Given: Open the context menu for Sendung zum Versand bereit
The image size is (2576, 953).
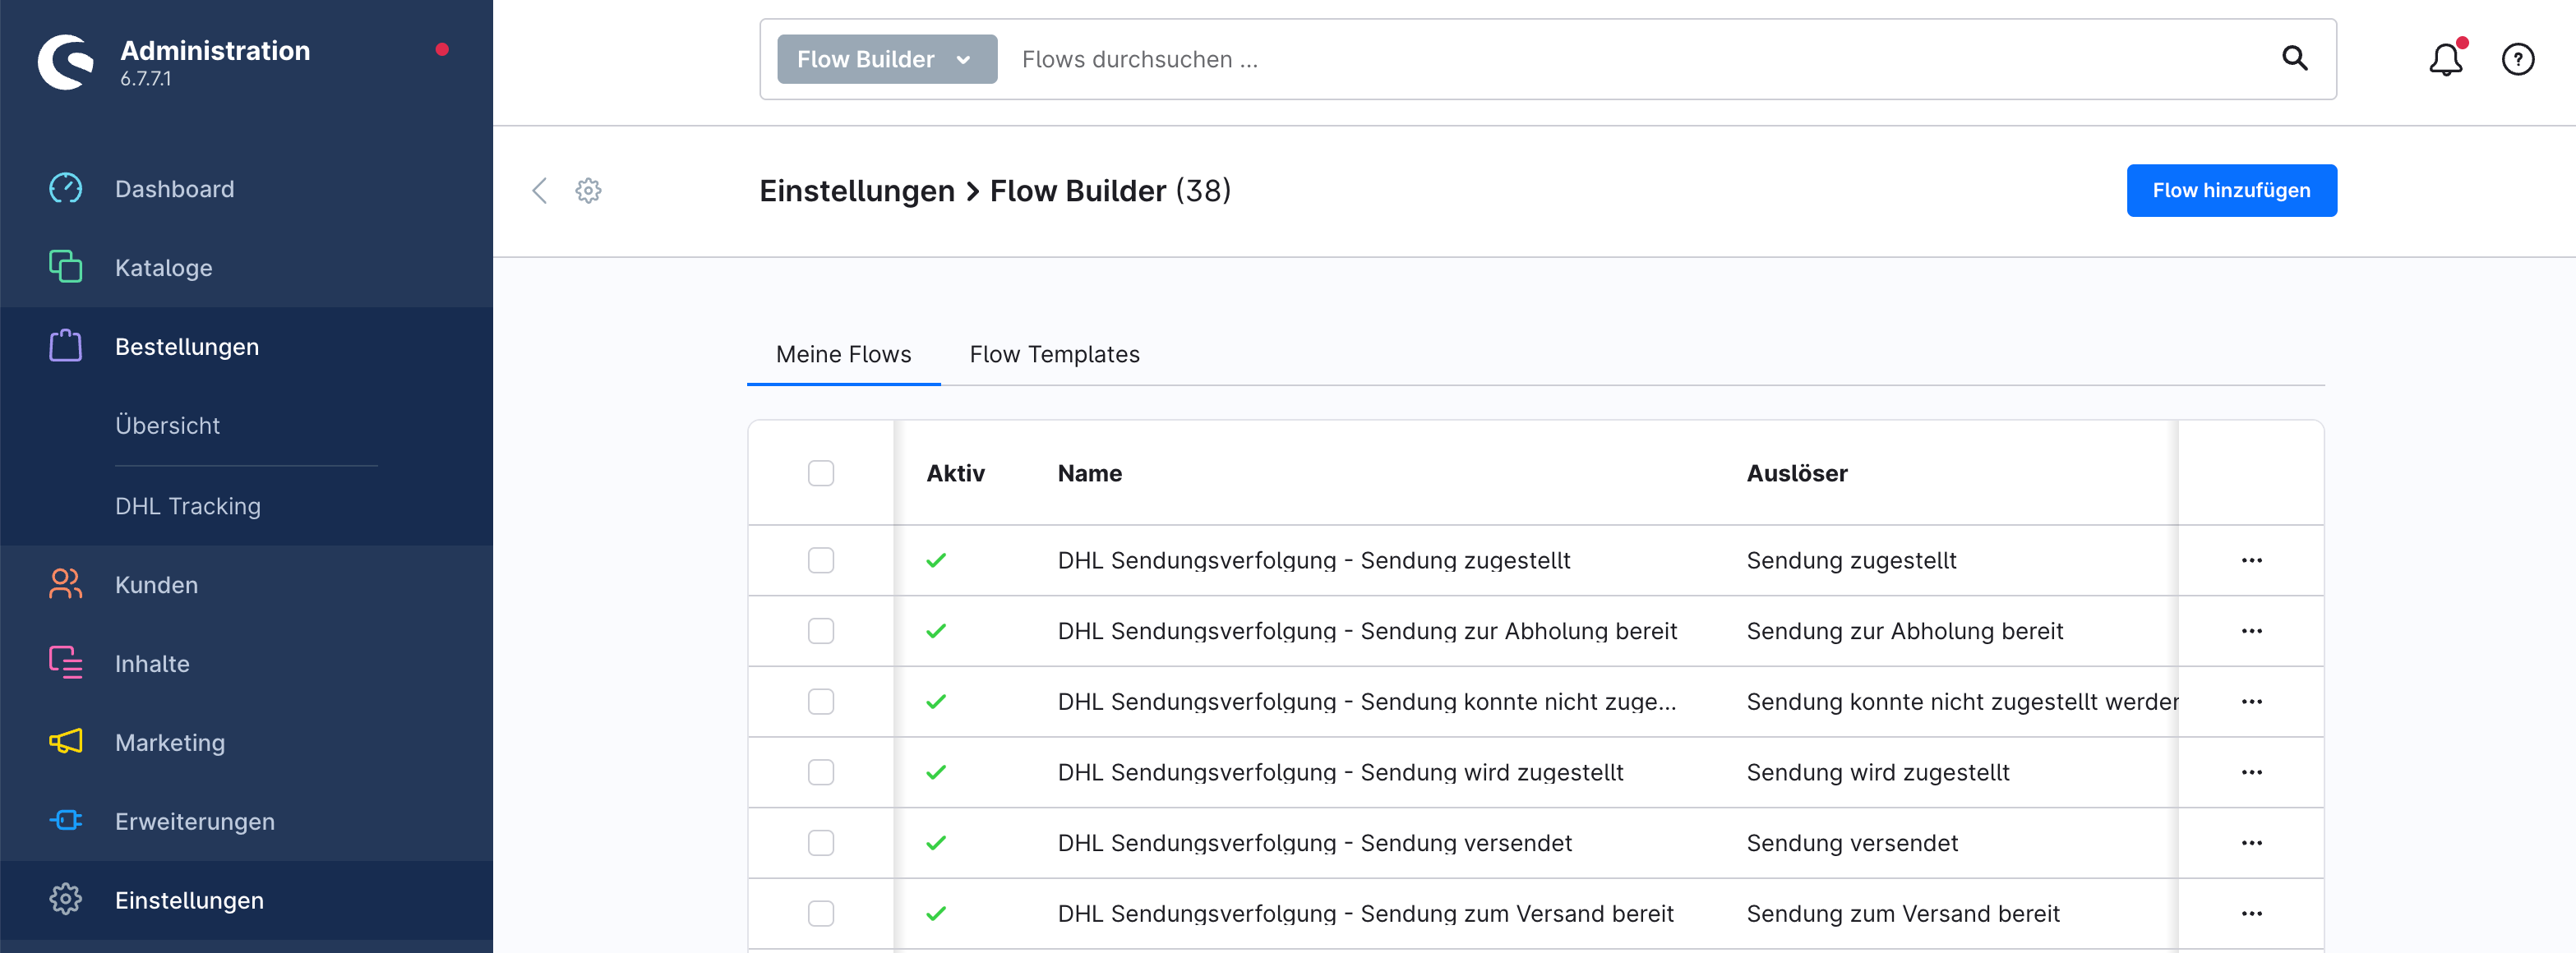Looking at the screenshot, I should tap(2252, 914).
